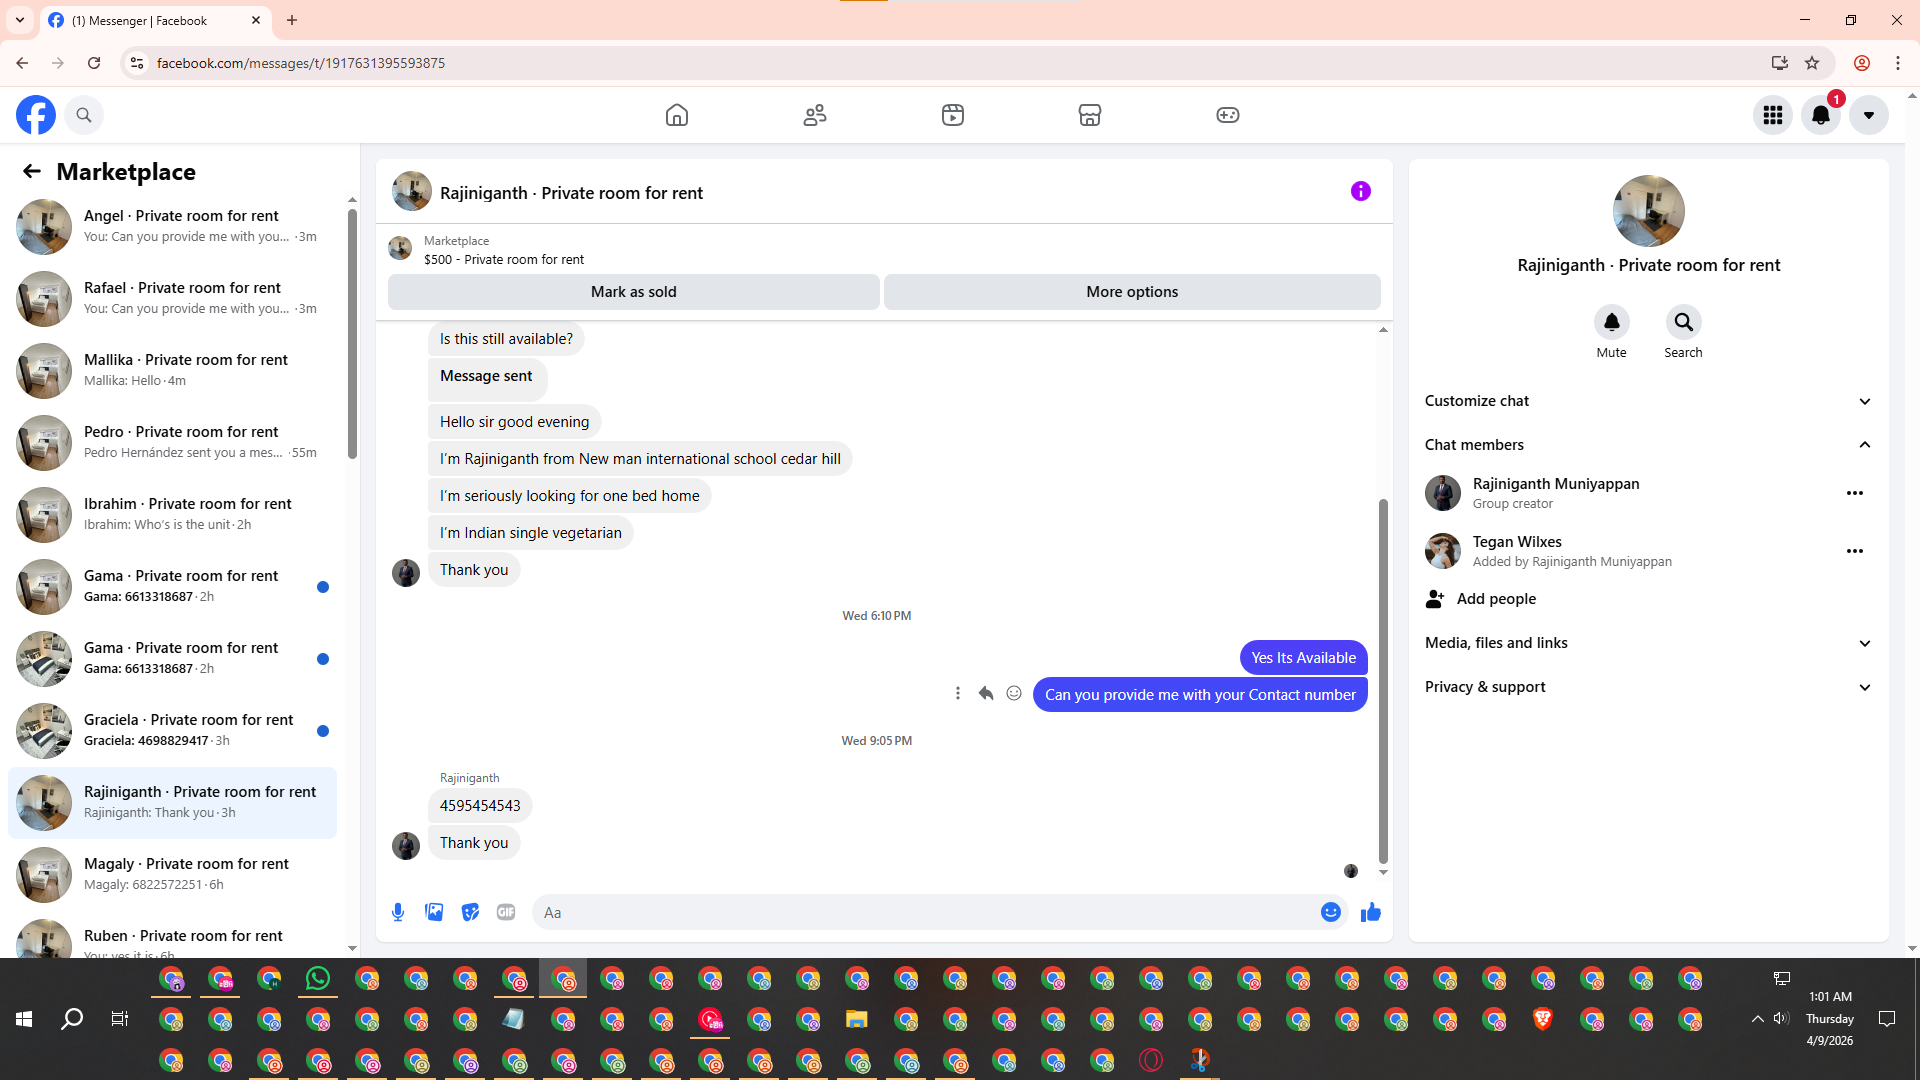1920x1080 pixels.
Task: Open the emoji picker in message box
Action: coord(1330,912)
